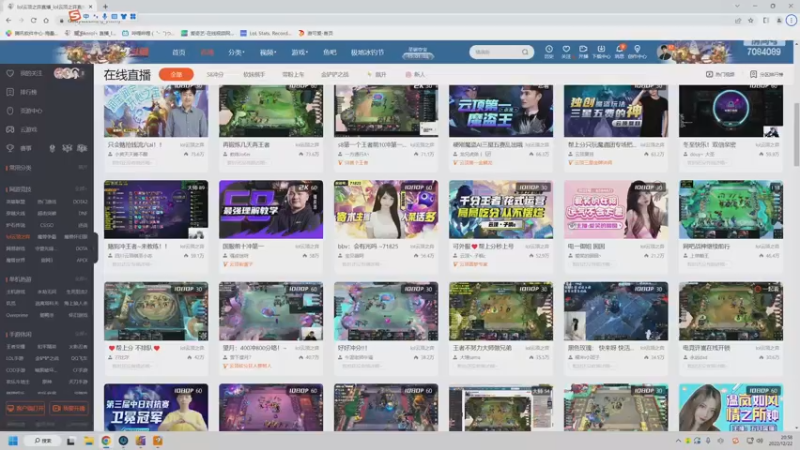This screenshot has width=800, height=450.
Task: Open the 云顶第一魔盗王 stream thumbnail
Action: [501, 111]
